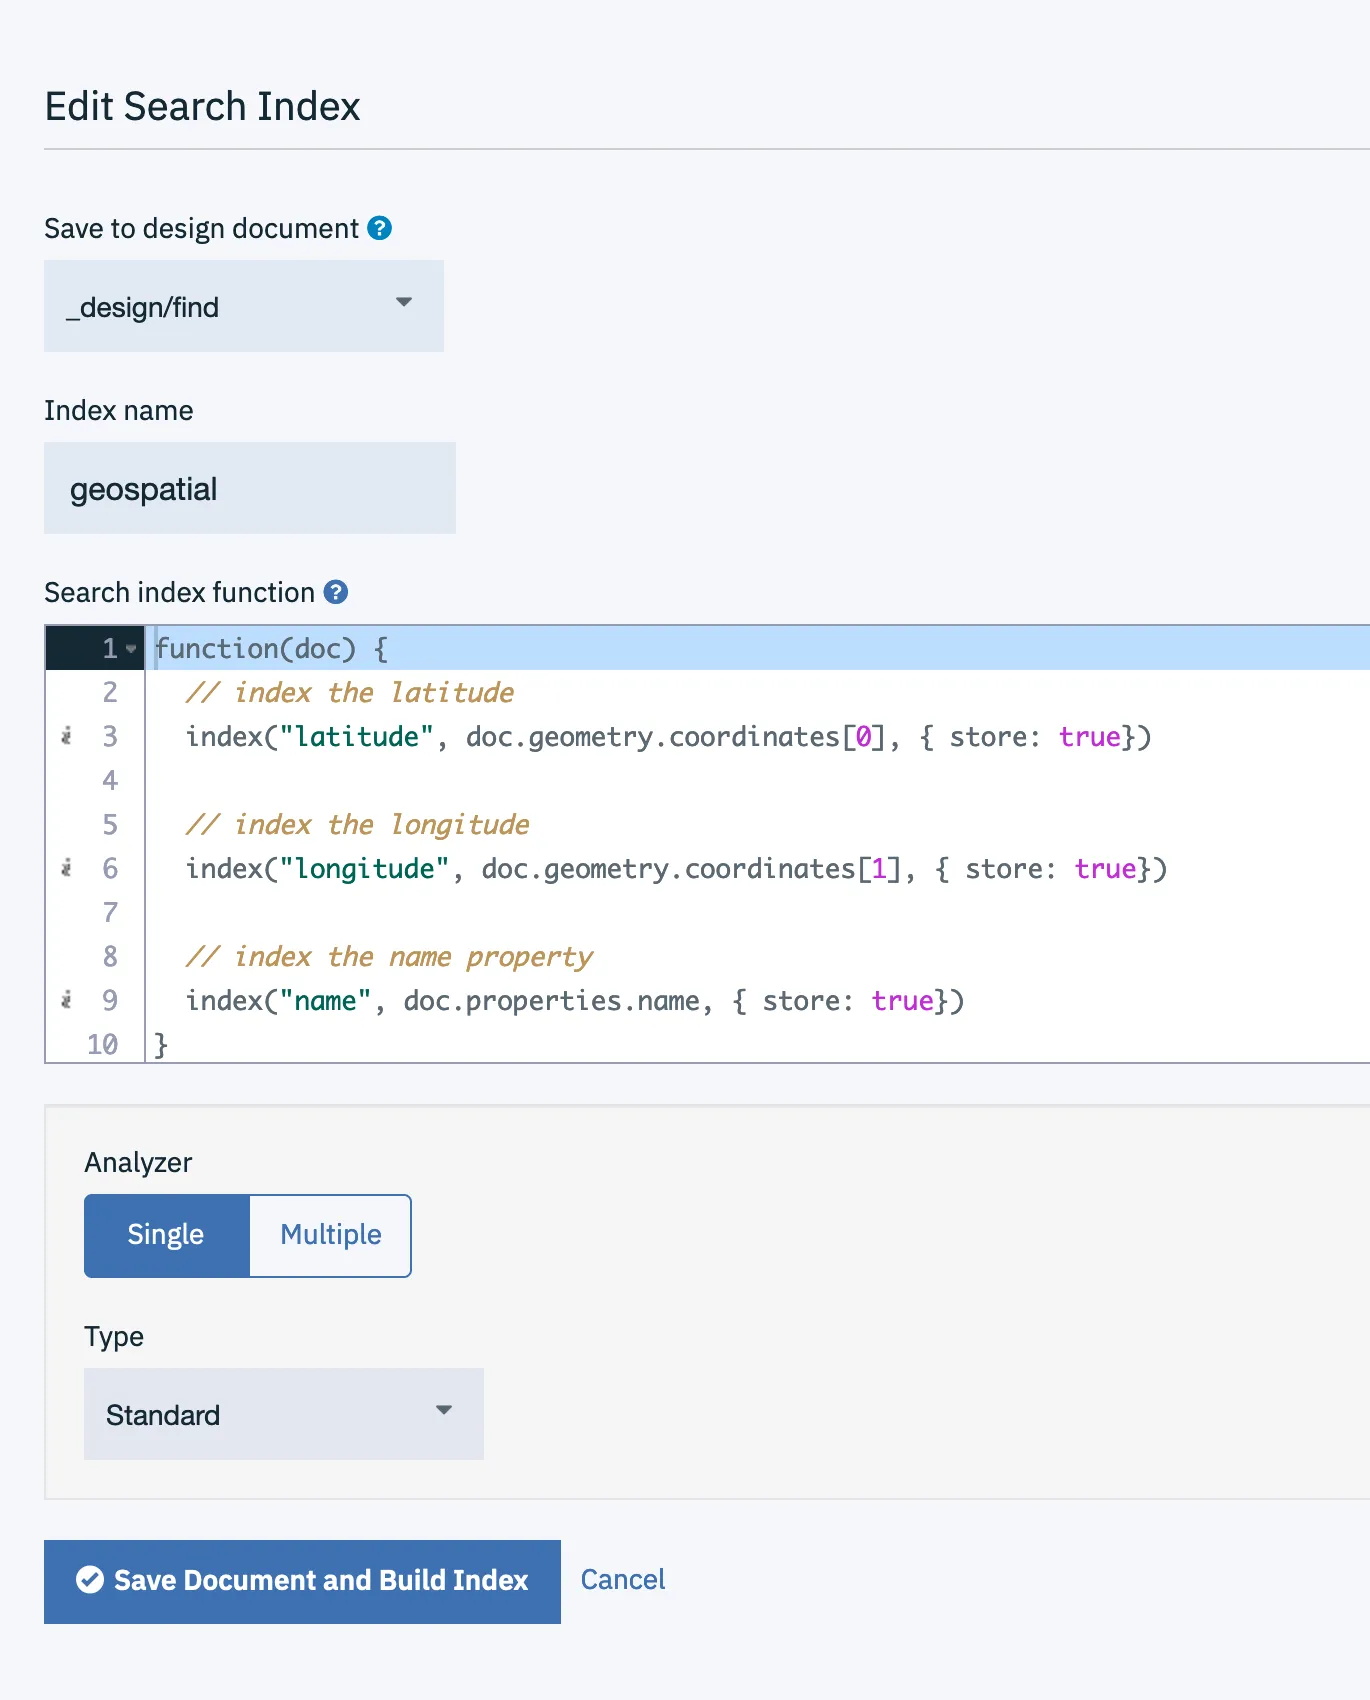Click the info marker on line 6
Screen dimensions: 1370x1700
pyautogui.click(x=66, y=869)
